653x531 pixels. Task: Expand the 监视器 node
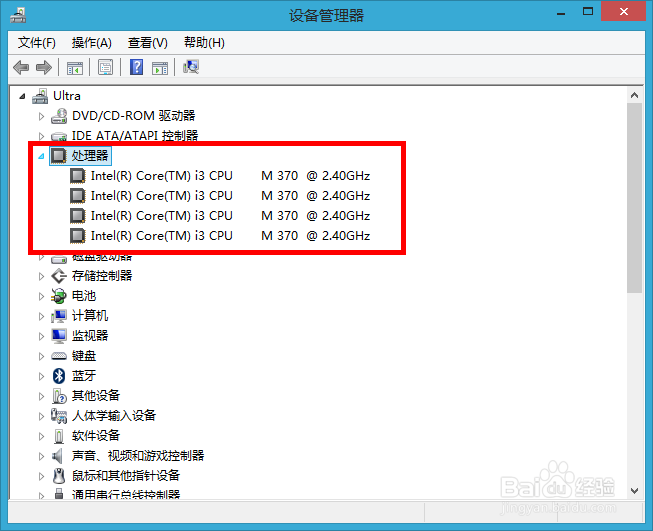(x=41, y=336)
